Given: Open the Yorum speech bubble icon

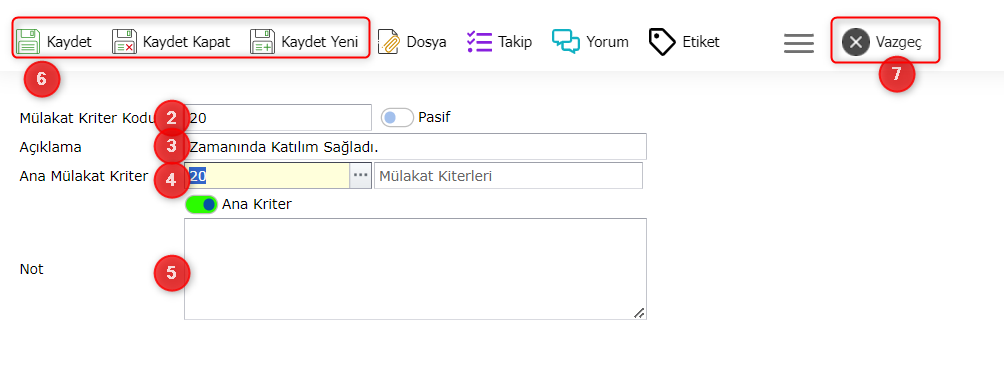Looking at the screenshot, I should (565, 42).
